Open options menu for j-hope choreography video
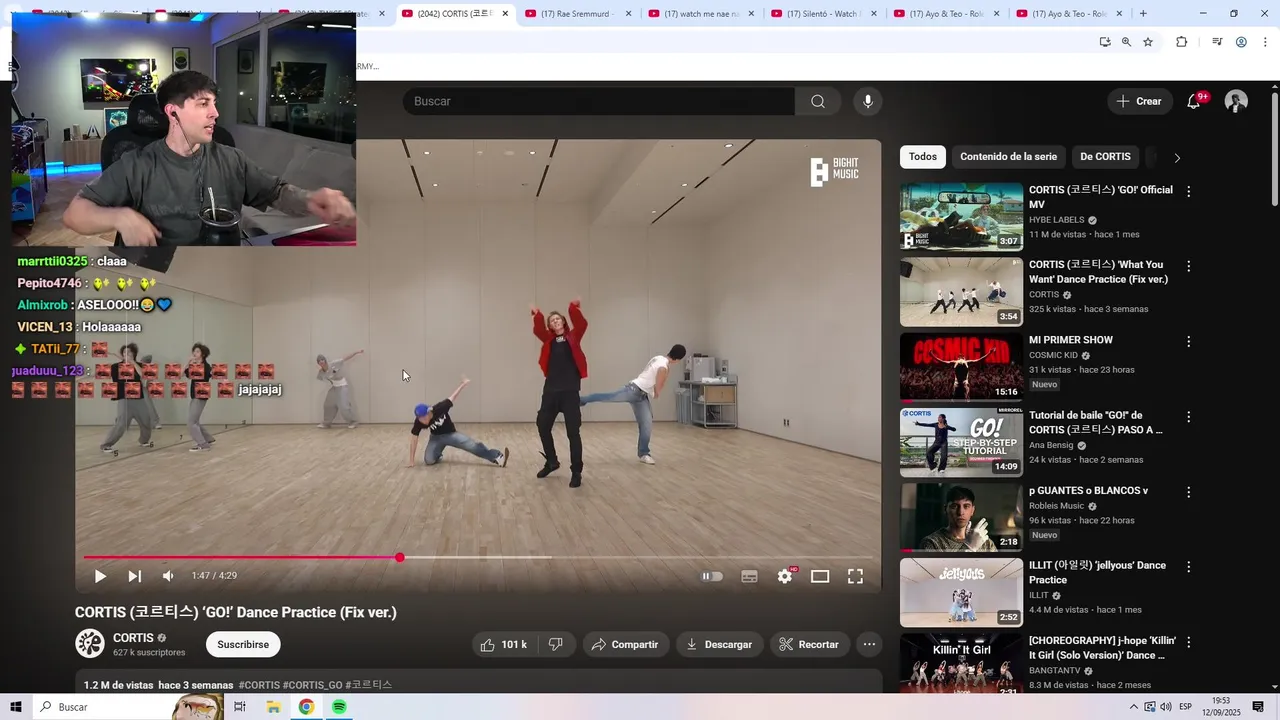 [1189, 642]
